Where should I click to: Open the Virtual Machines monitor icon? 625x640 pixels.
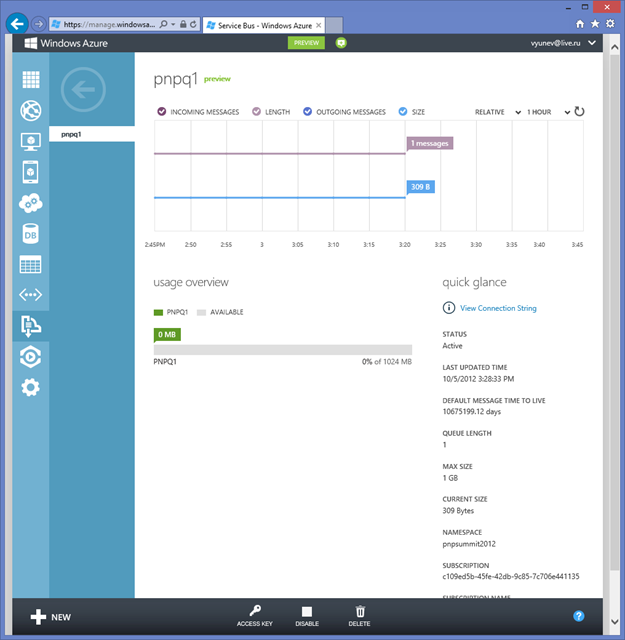(31, 142)
